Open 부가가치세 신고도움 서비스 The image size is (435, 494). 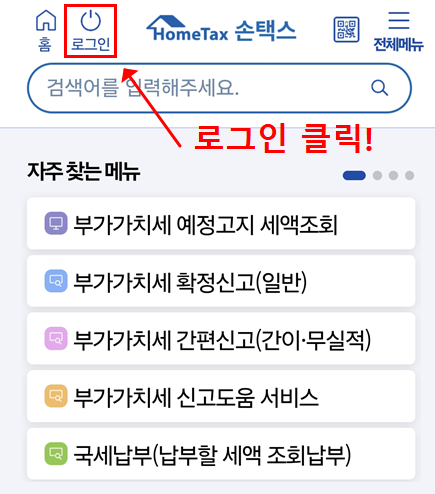pyautogui.click(x=221, y=396)
